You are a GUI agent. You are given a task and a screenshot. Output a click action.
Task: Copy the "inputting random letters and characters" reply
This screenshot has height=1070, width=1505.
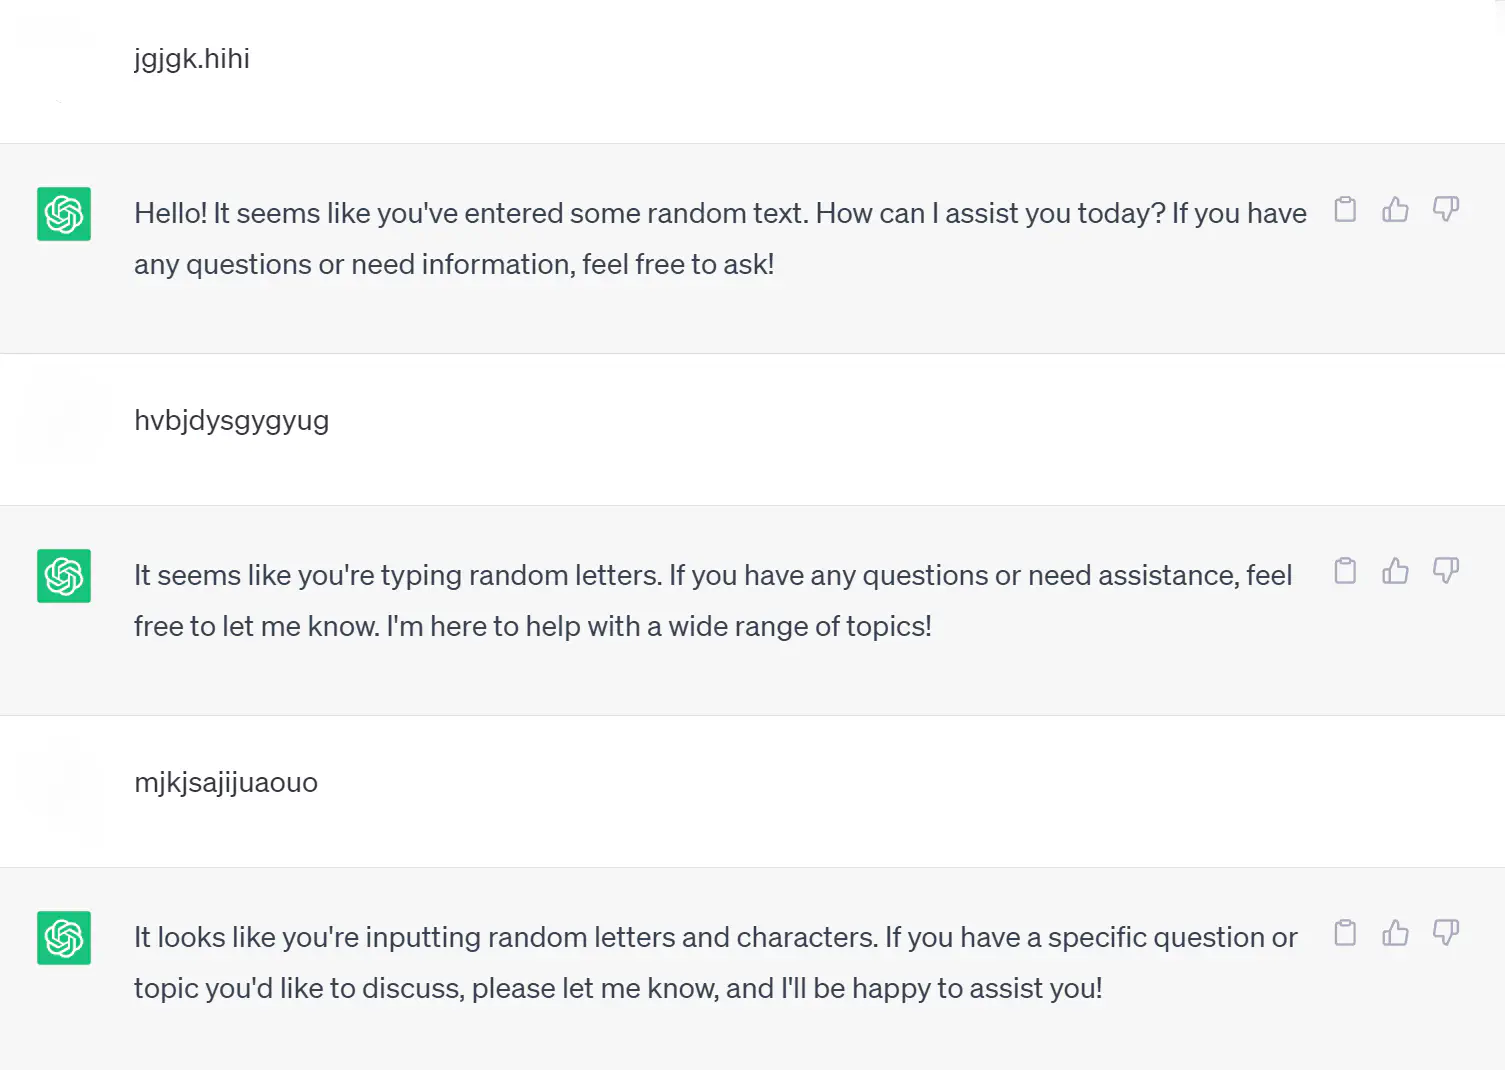pos(1345,933)
